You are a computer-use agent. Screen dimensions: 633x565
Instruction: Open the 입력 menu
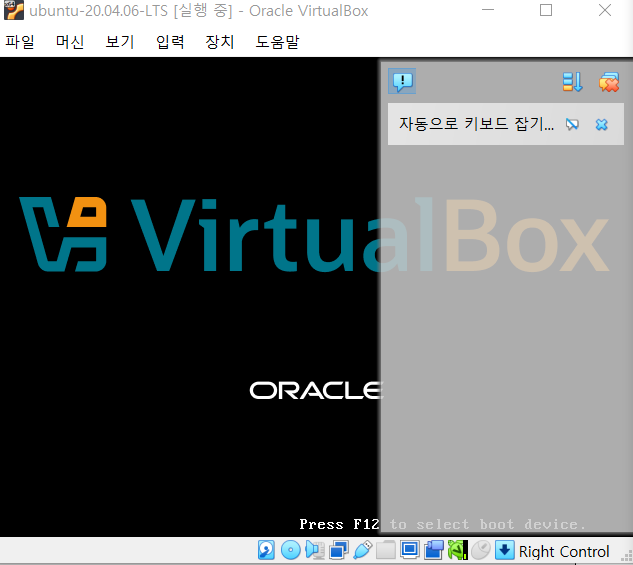tap(170, 42)
